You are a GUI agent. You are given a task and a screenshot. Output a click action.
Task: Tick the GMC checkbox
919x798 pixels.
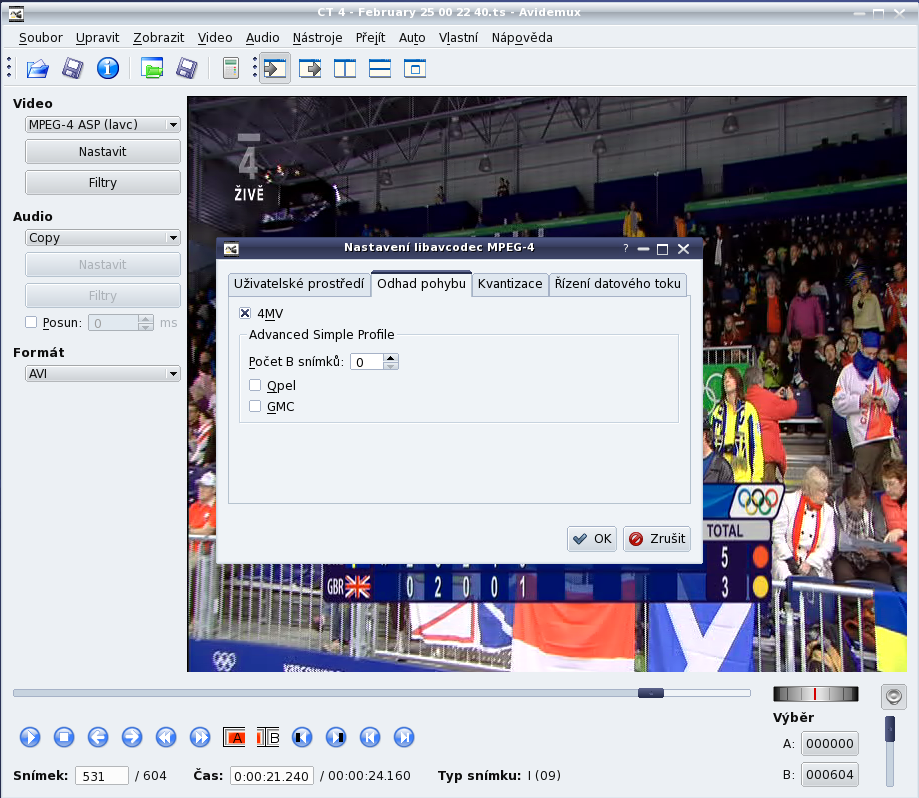pos(255,406)
